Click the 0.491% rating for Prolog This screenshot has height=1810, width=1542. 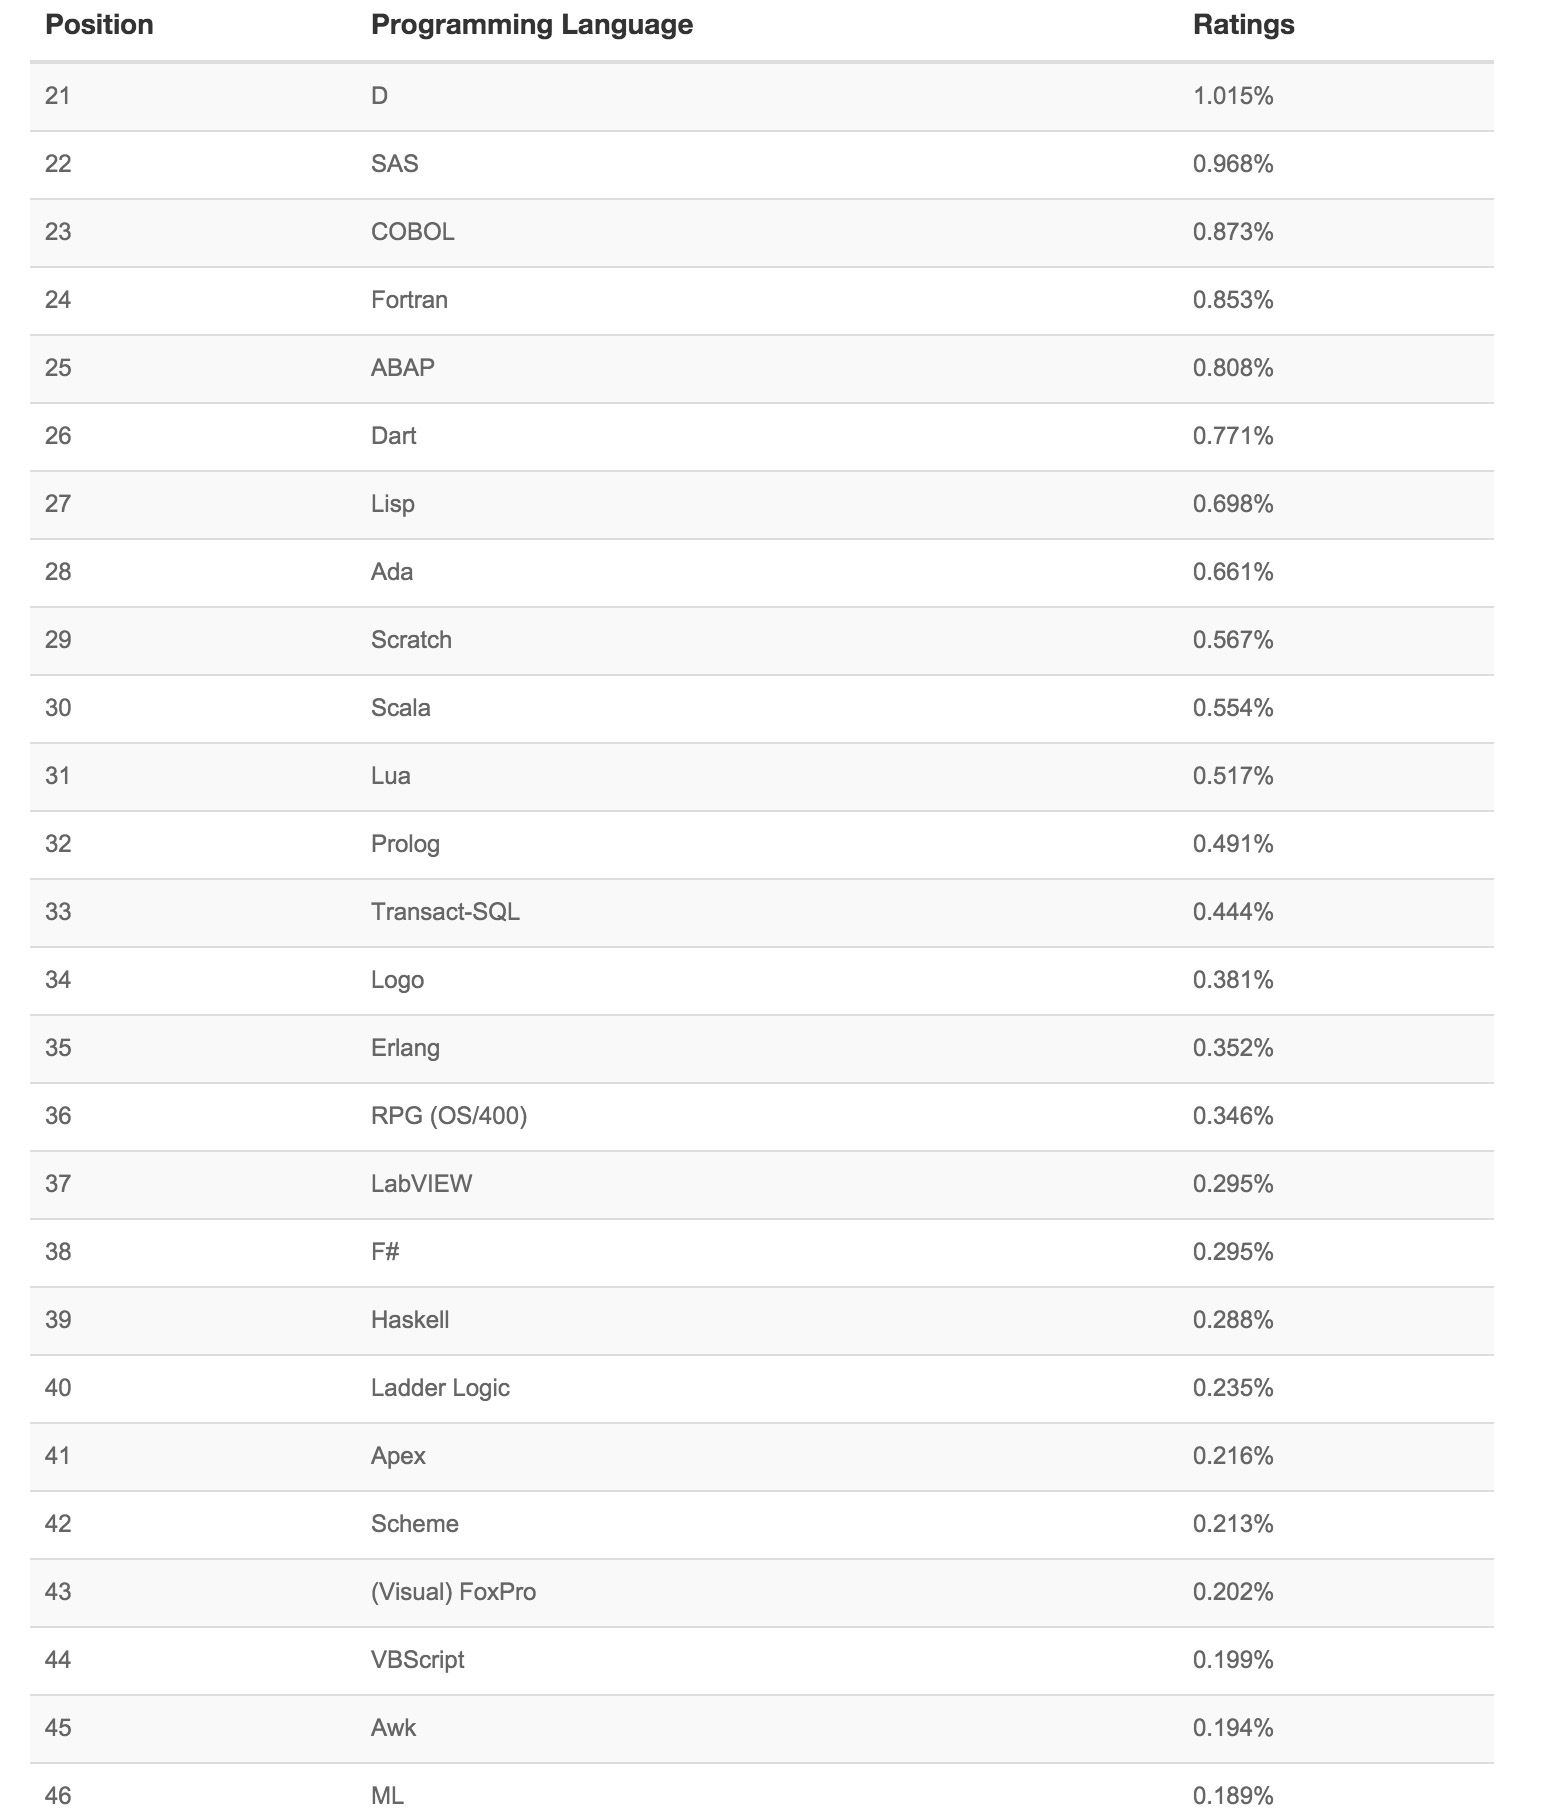click(1232, 844)
